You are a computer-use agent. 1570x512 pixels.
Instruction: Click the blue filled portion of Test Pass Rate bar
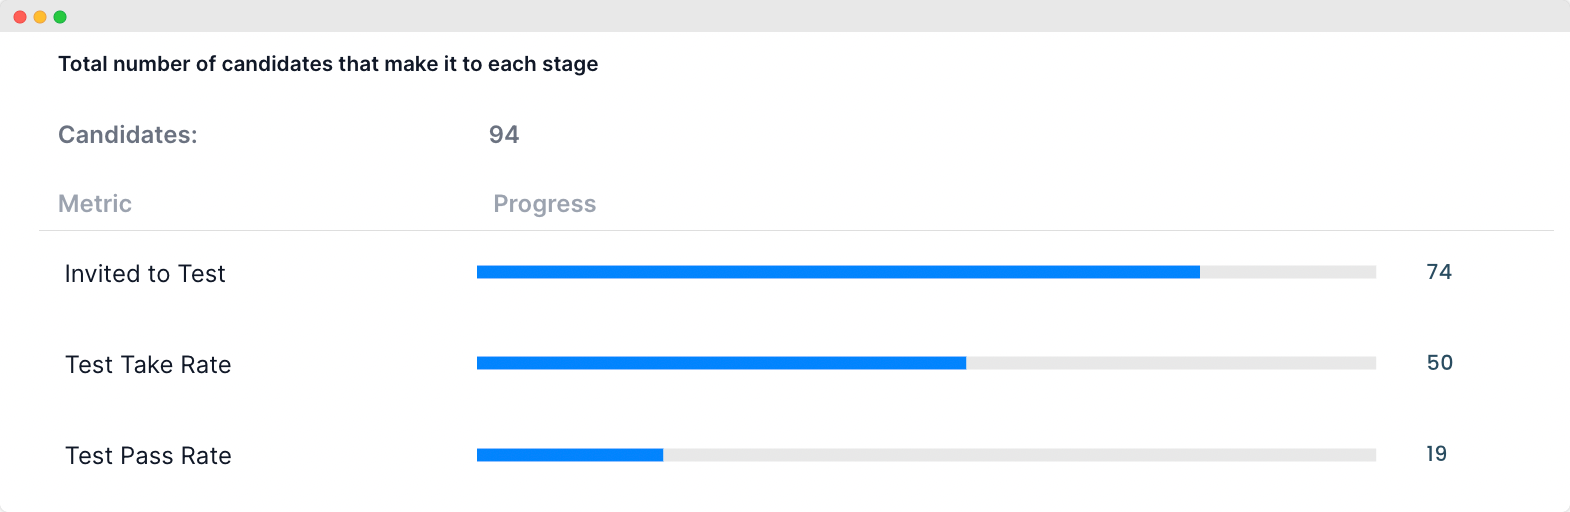pos(570,455)
